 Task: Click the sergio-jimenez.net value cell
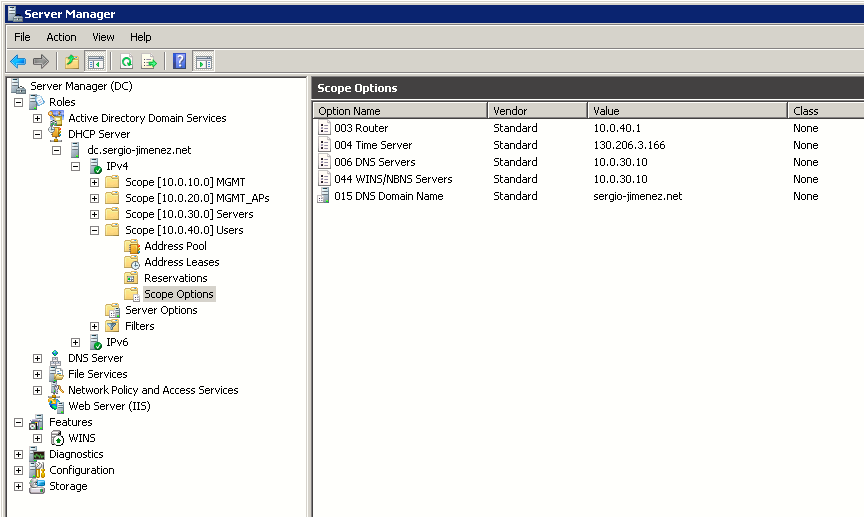click(638, 196)
